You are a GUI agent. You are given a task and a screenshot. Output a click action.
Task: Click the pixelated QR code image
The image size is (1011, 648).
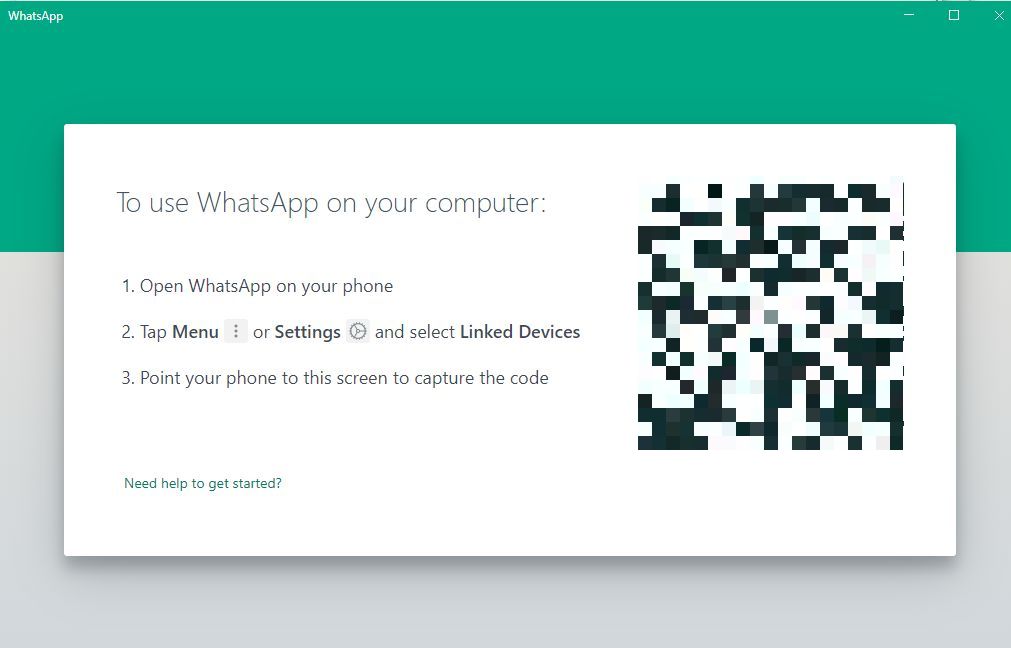click(771, 316)
